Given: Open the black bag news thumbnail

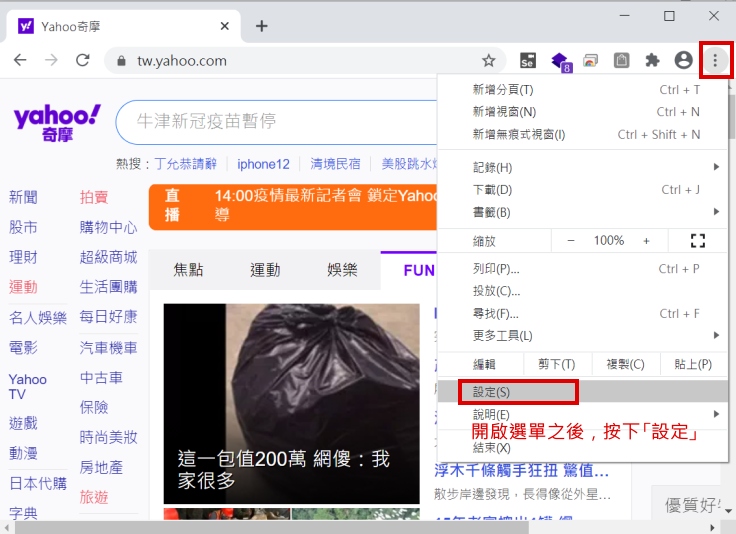Looking at the screenshot, I should click(291, 404).
